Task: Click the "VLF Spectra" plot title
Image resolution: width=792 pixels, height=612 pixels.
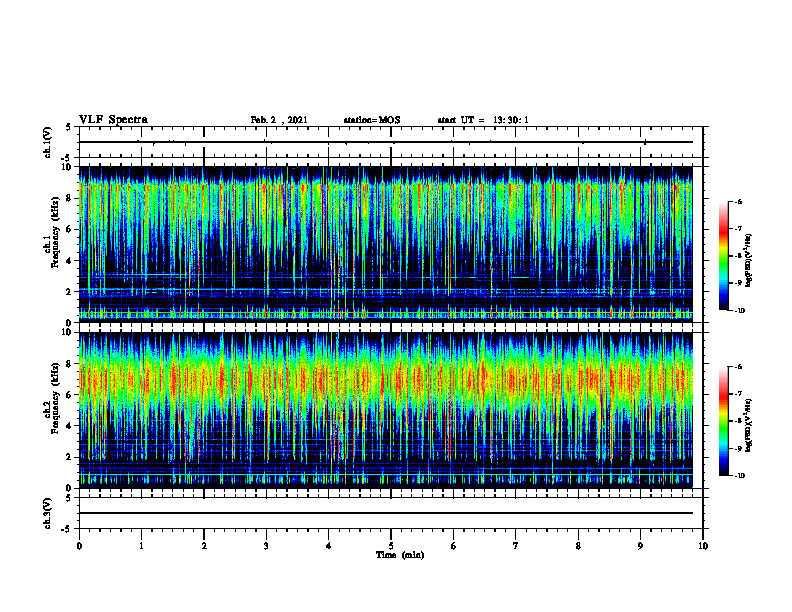Action: click(x=113, y=120)
